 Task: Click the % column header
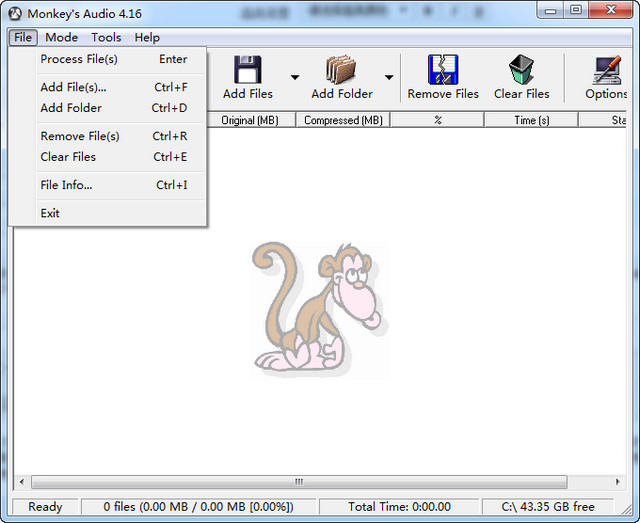pyautogui.click(x=438, y=120)
